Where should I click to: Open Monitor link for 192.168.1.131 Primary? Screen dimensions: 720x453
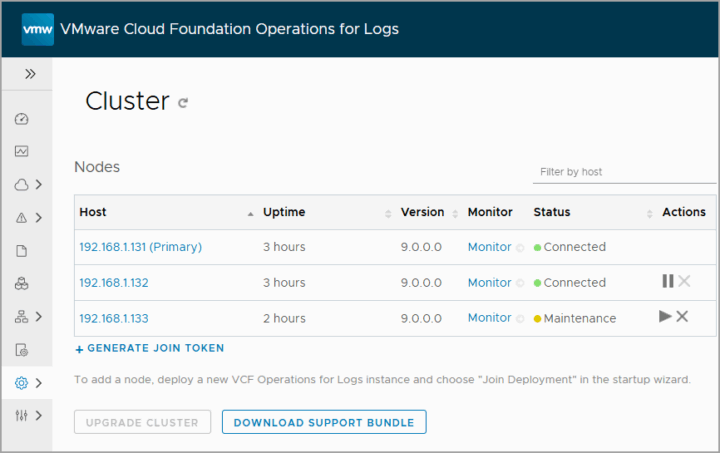click(x=489, y=247)
